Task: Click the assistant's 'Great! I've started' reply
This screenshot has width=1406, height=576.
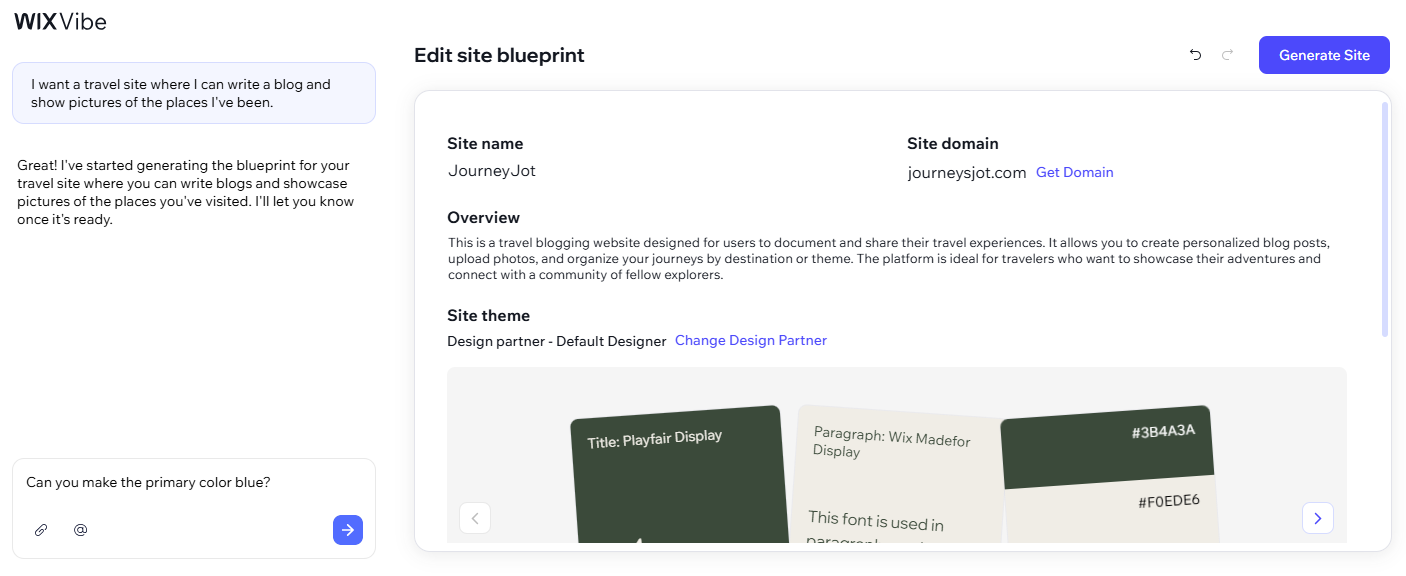Action: pos(185,193)
